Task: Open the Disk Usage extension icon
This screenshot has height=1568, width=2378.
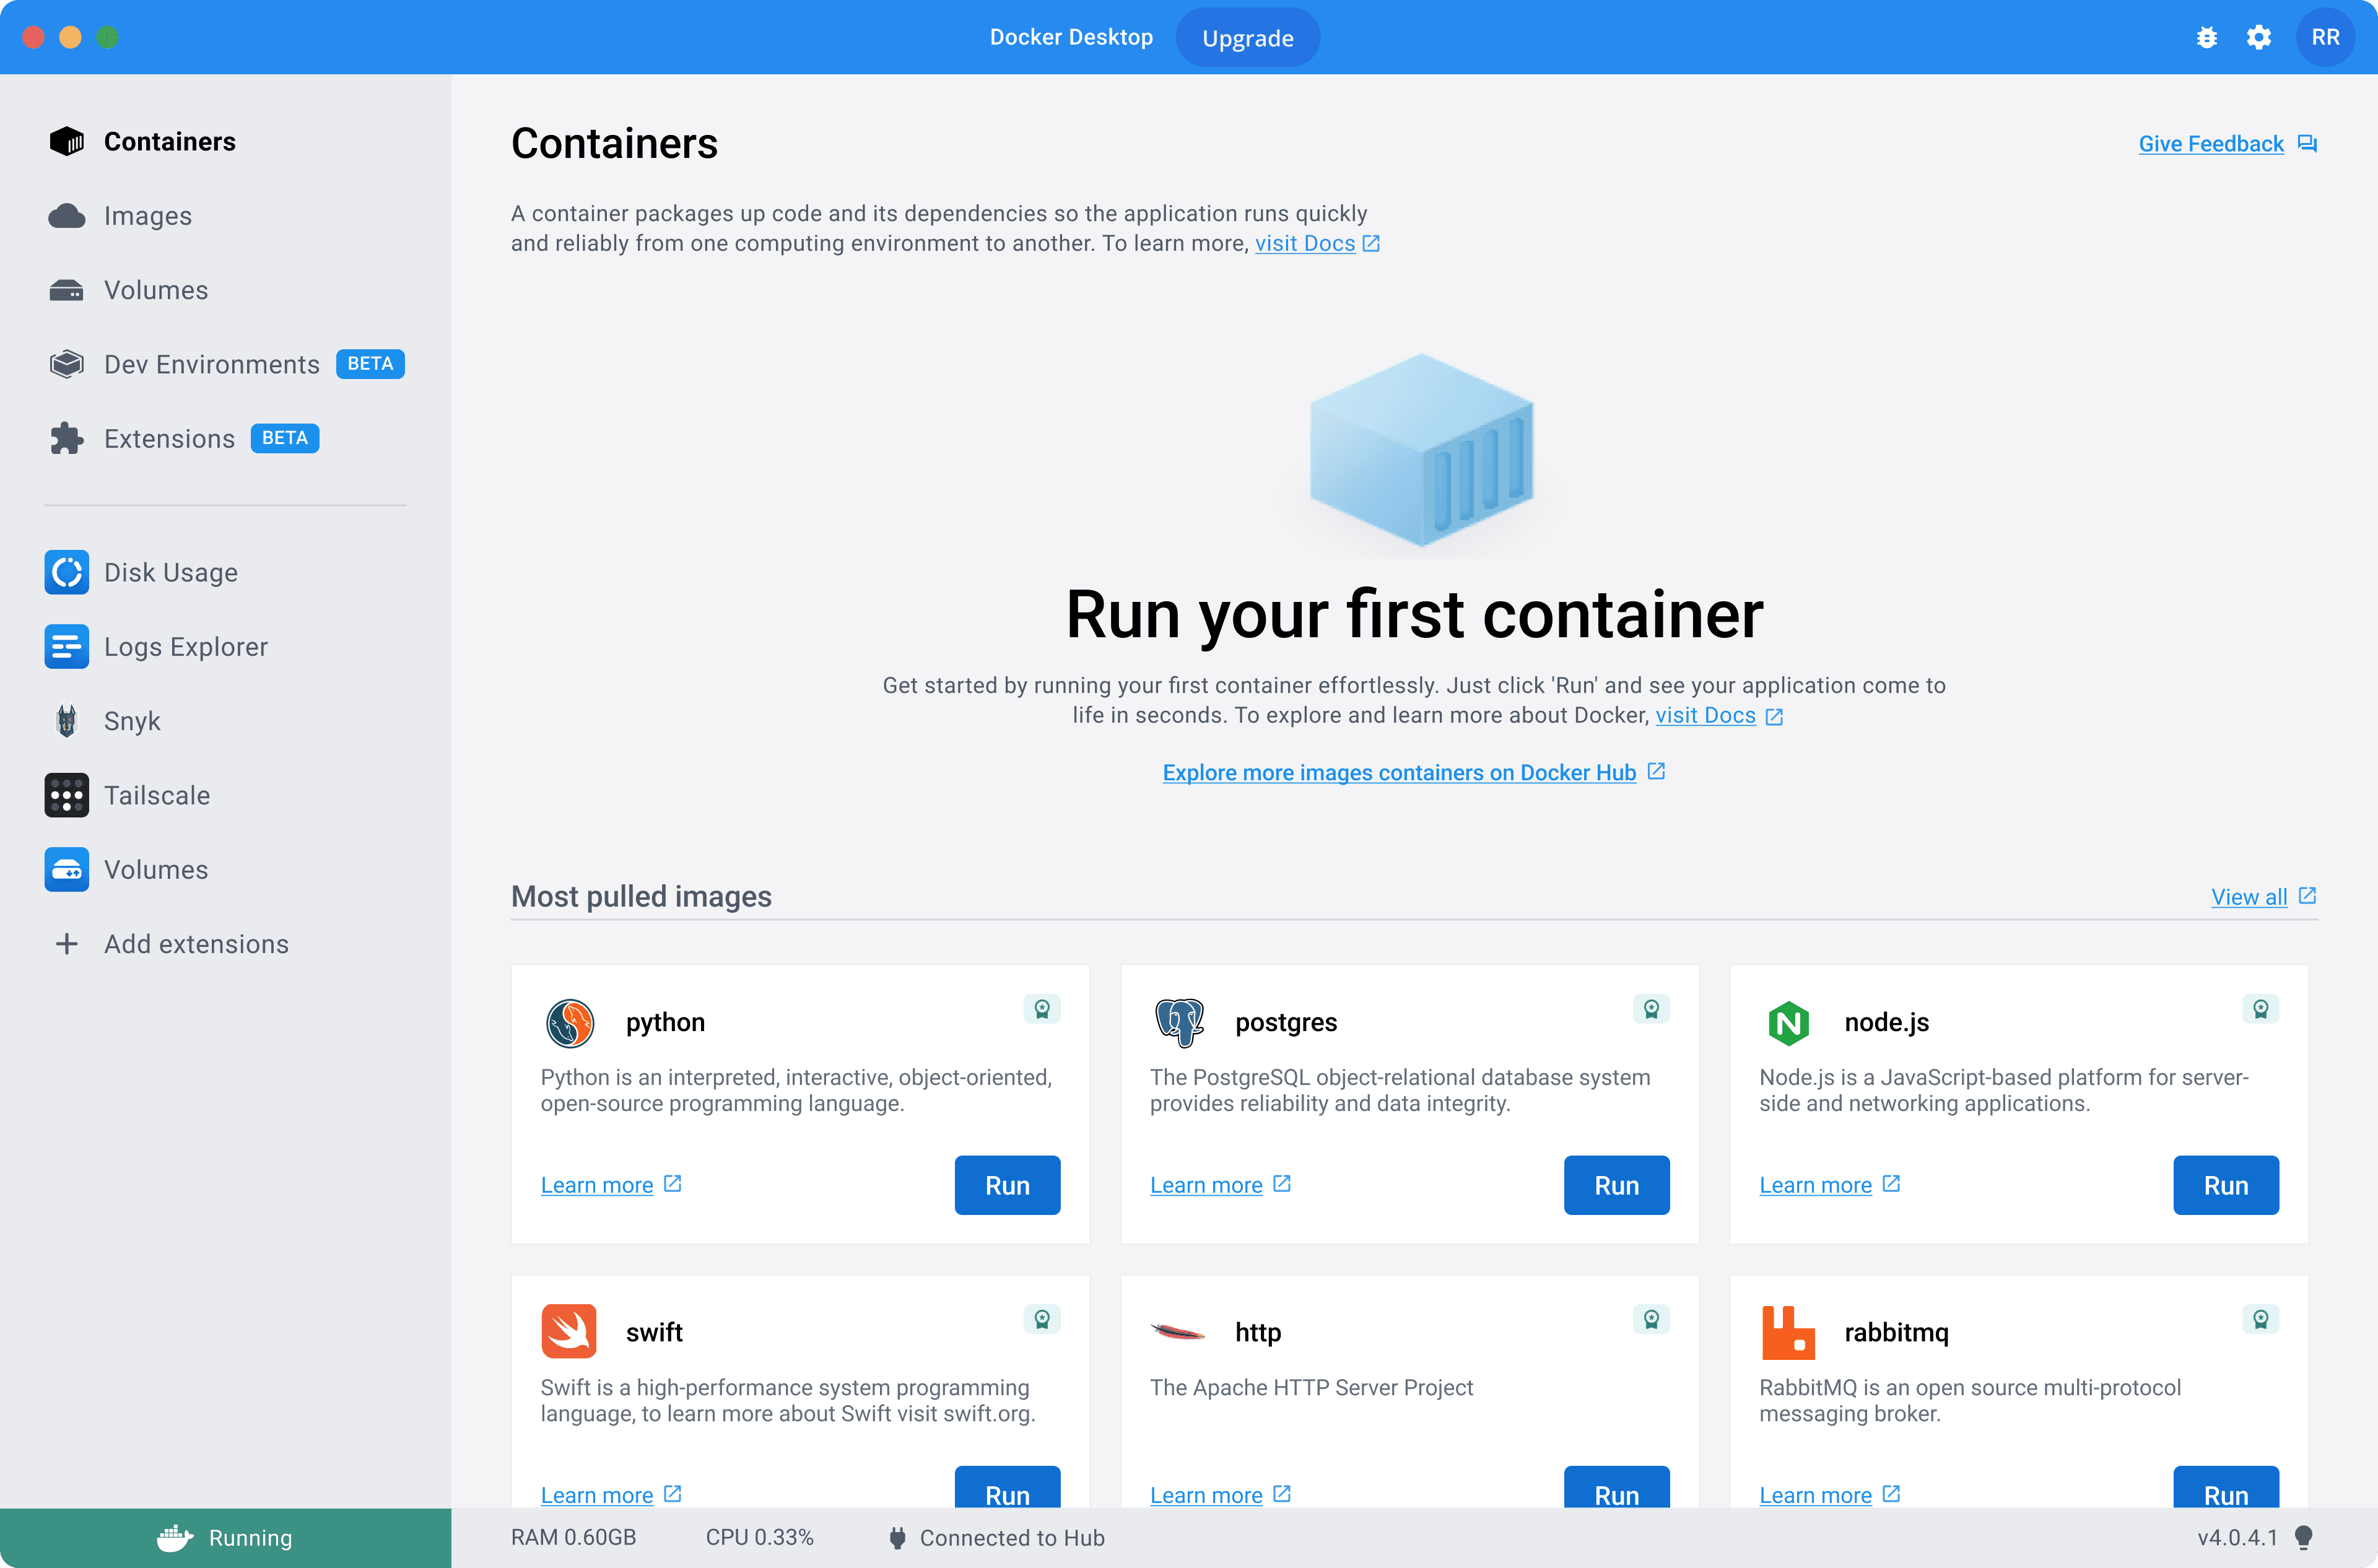Action: (x=67, y=572)
